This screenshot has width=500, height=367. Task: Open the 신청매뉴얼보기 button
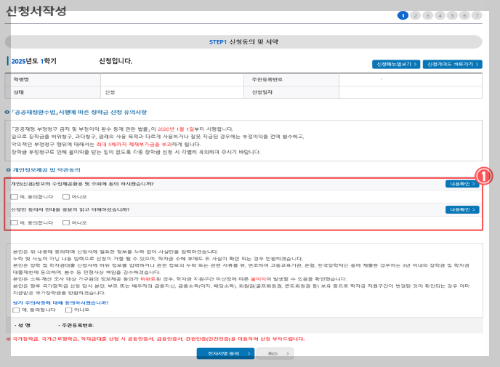396,64
